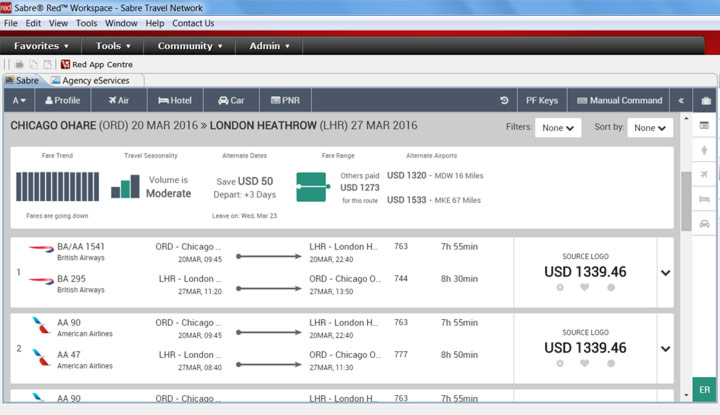This screenshot has width=720, height=415.
Task: Select the USD 1533 MKE alternate airport
Action: 434,200
